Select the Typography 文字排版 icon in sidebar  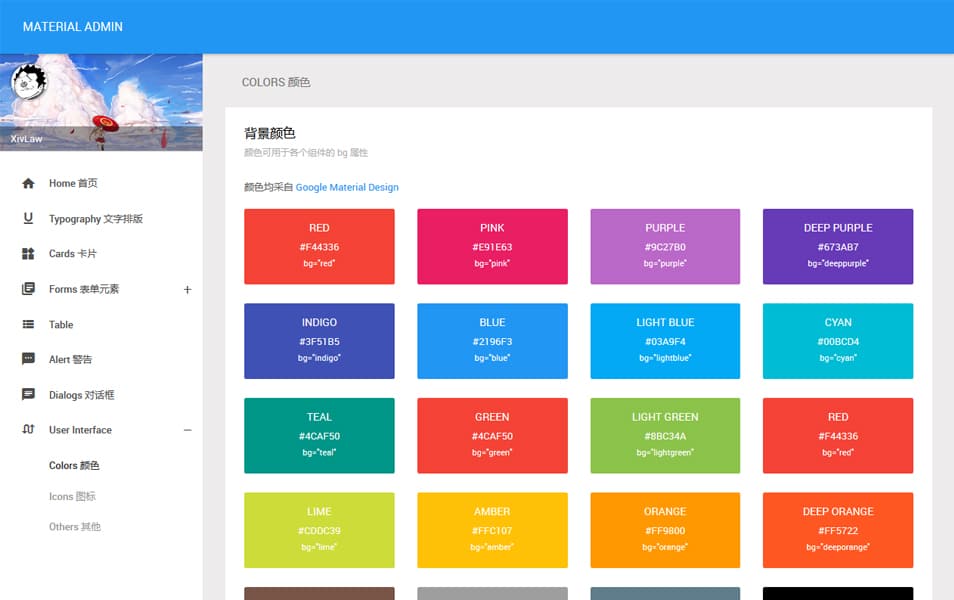click(28, 218)
